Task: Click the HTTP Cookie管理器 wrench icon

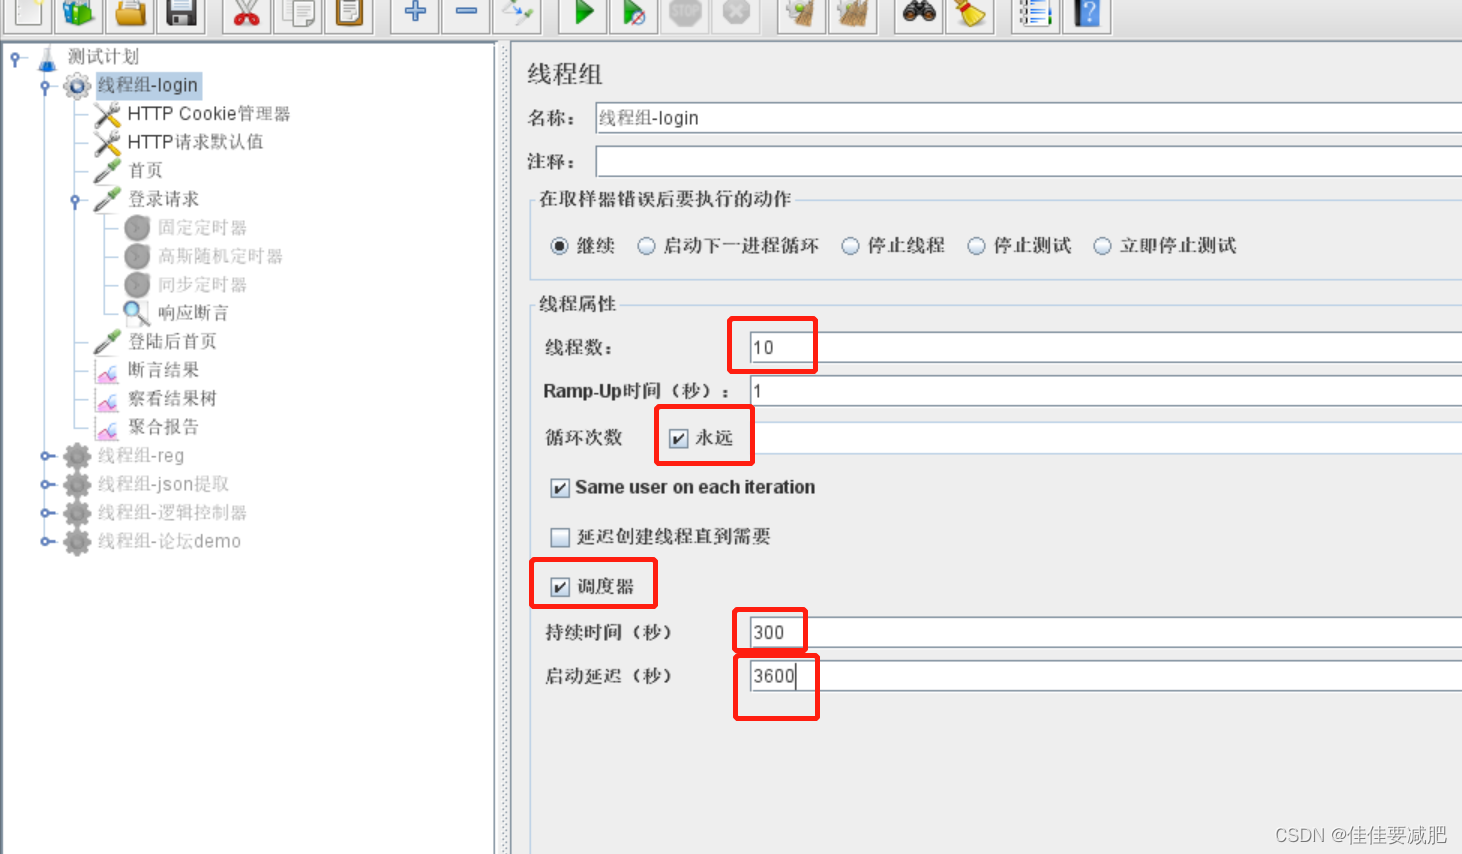Action: tap(107, 114)
